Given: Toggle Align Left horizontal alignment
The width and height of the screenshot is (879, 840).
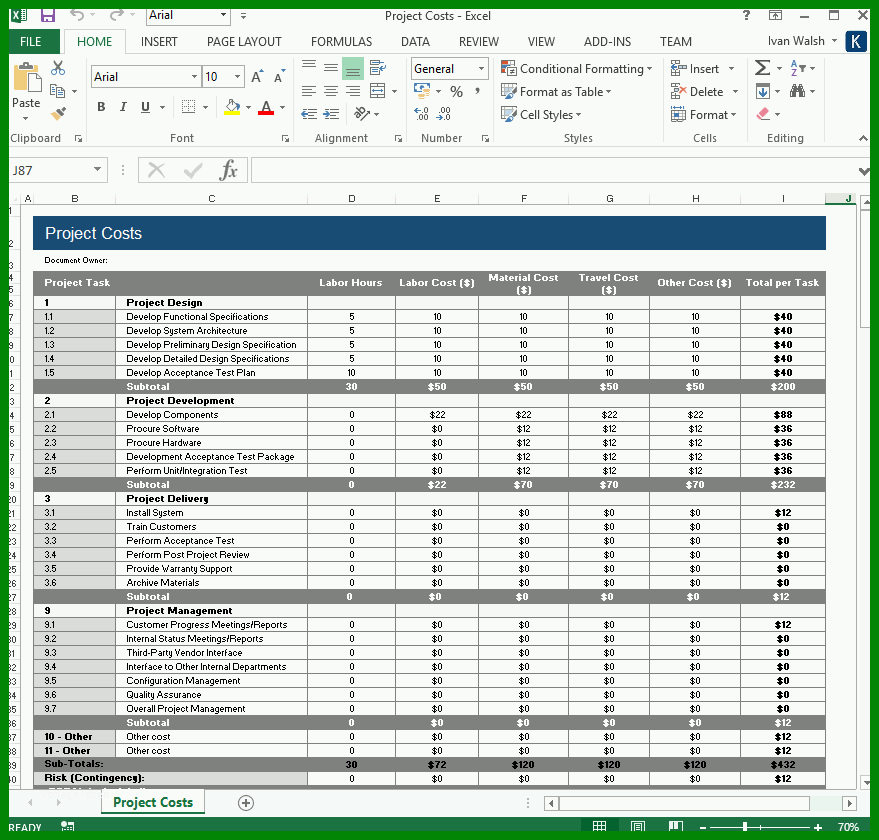Looking at the screenshot, I should point(309,91).
